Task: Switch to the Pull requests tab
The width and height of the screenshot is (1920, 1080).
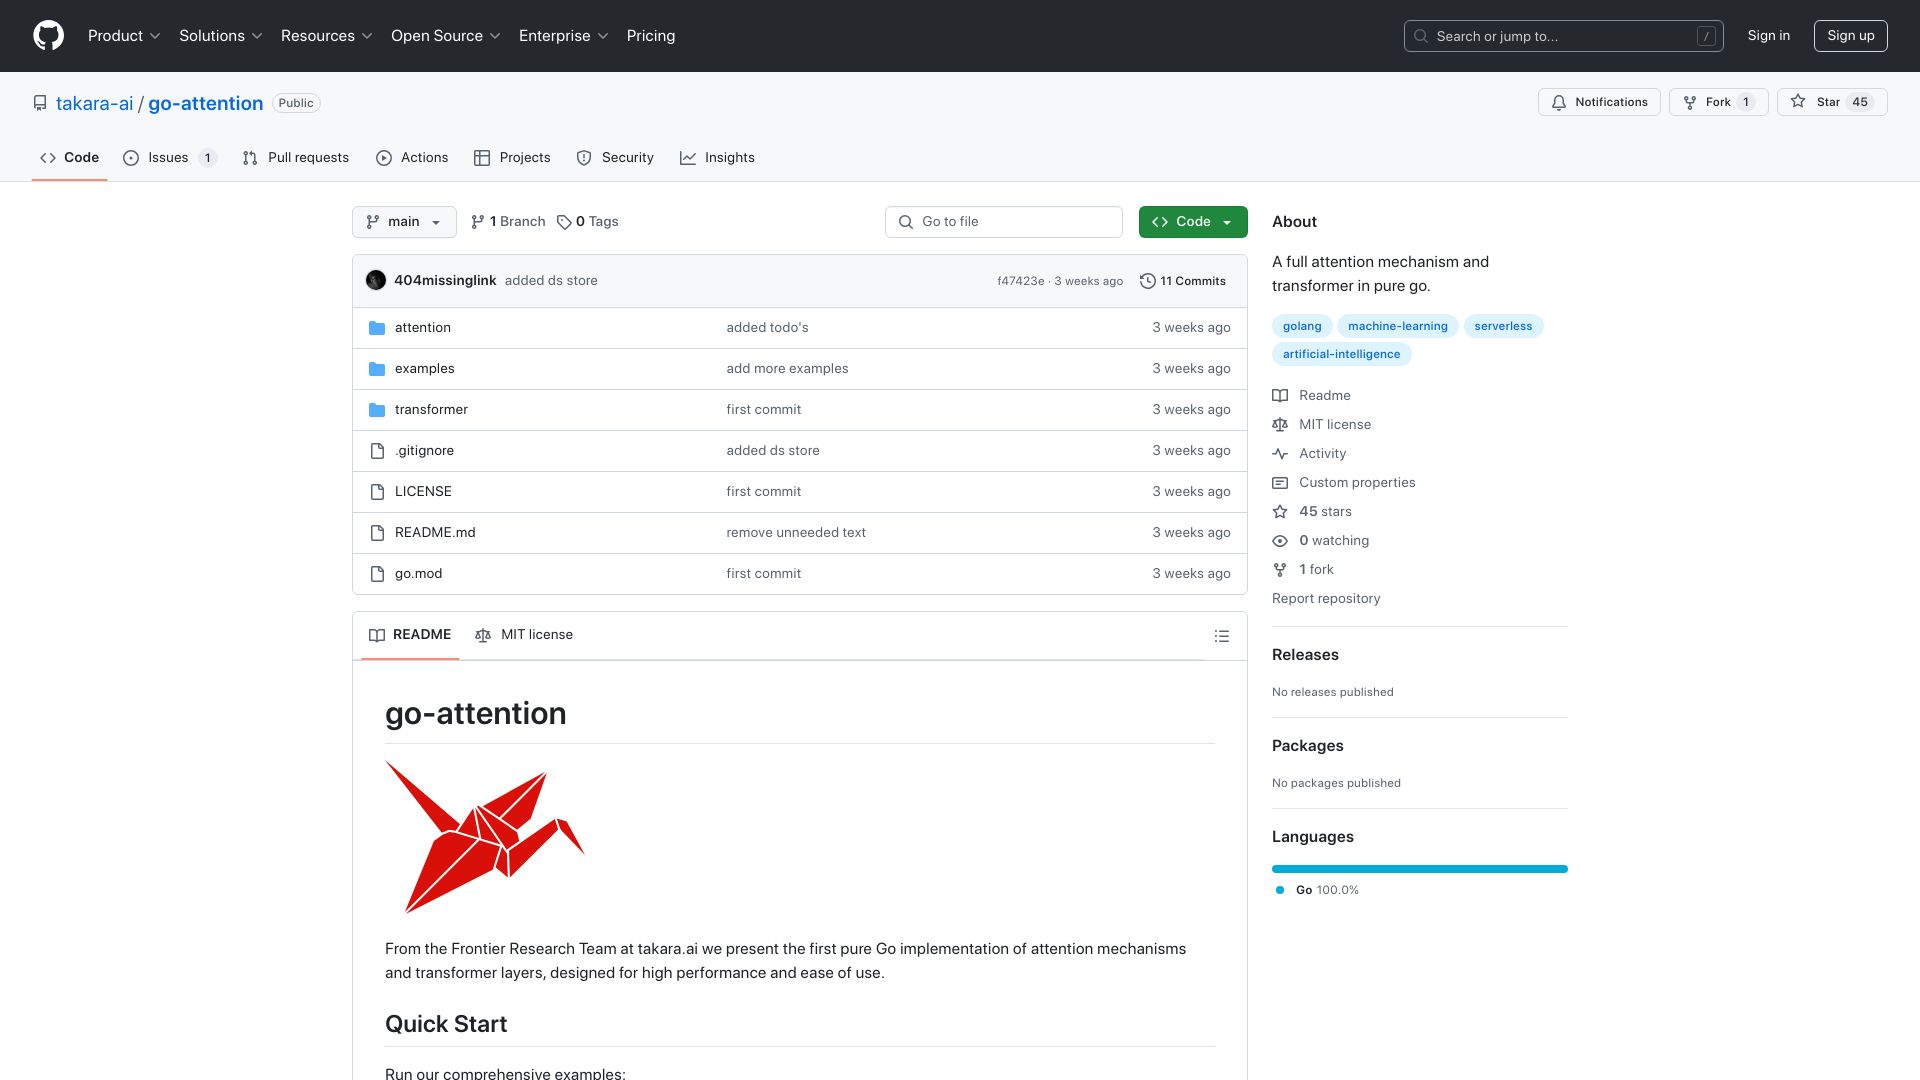Action: [x=296, y=158]
